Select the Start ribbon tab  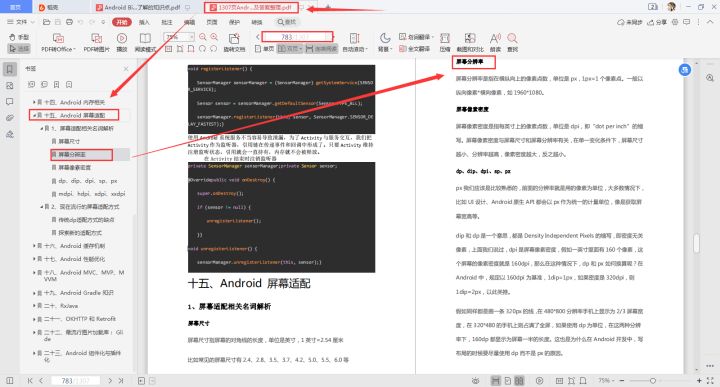[x=122, y=22]
